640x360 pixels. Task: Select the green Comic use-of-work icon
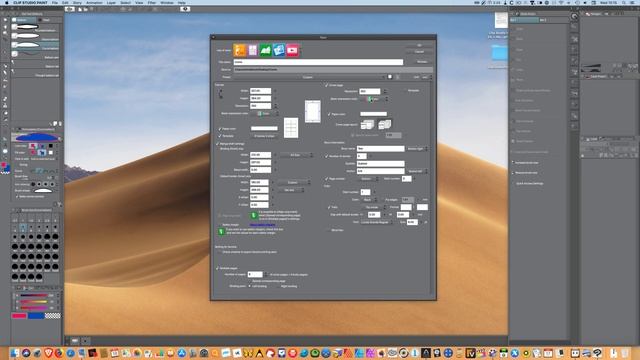point(266,50)
